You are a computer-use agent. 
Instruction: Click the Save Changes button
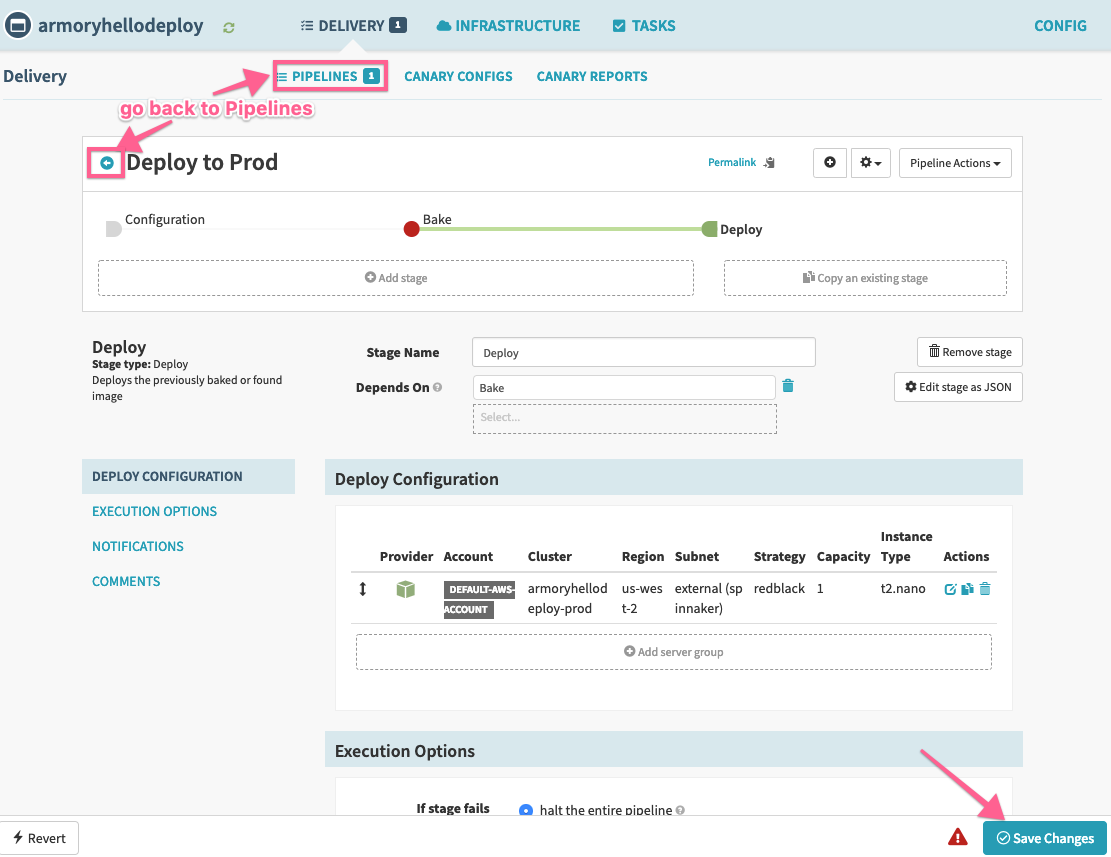click(1045, 838)
